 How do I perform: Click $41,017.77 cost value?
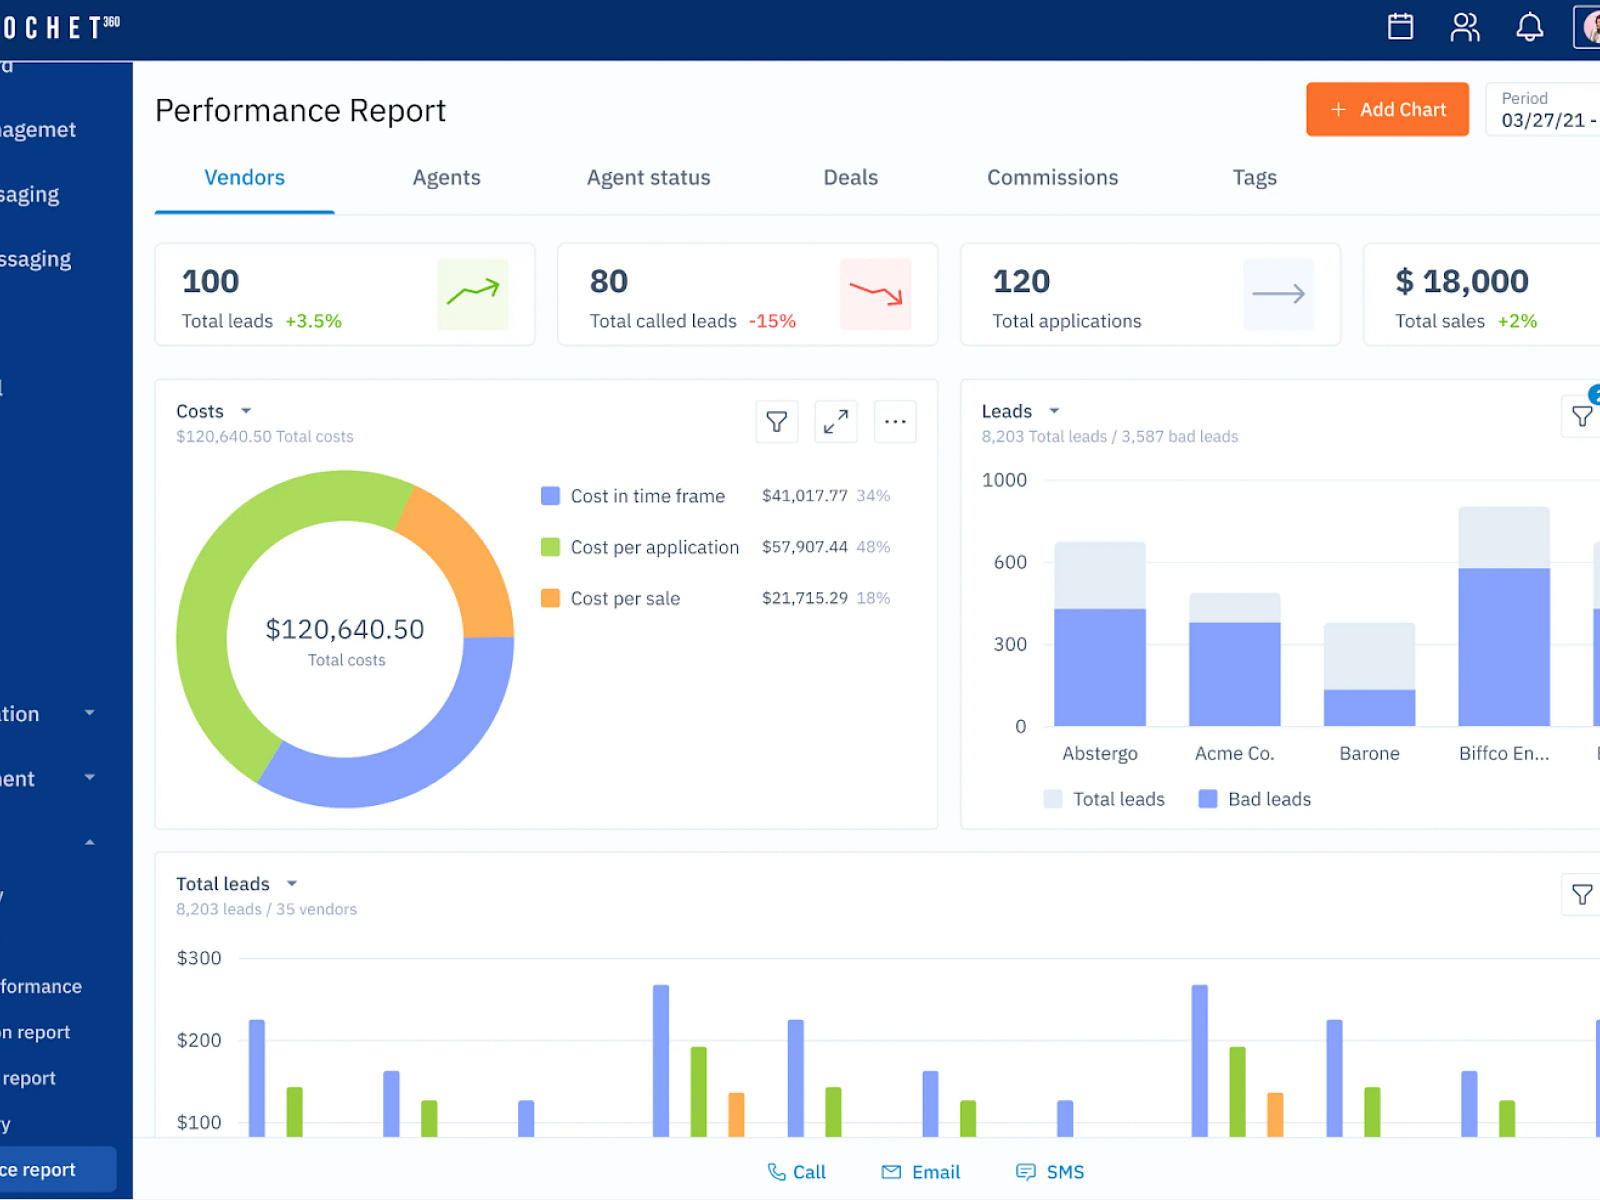point(804,496)
